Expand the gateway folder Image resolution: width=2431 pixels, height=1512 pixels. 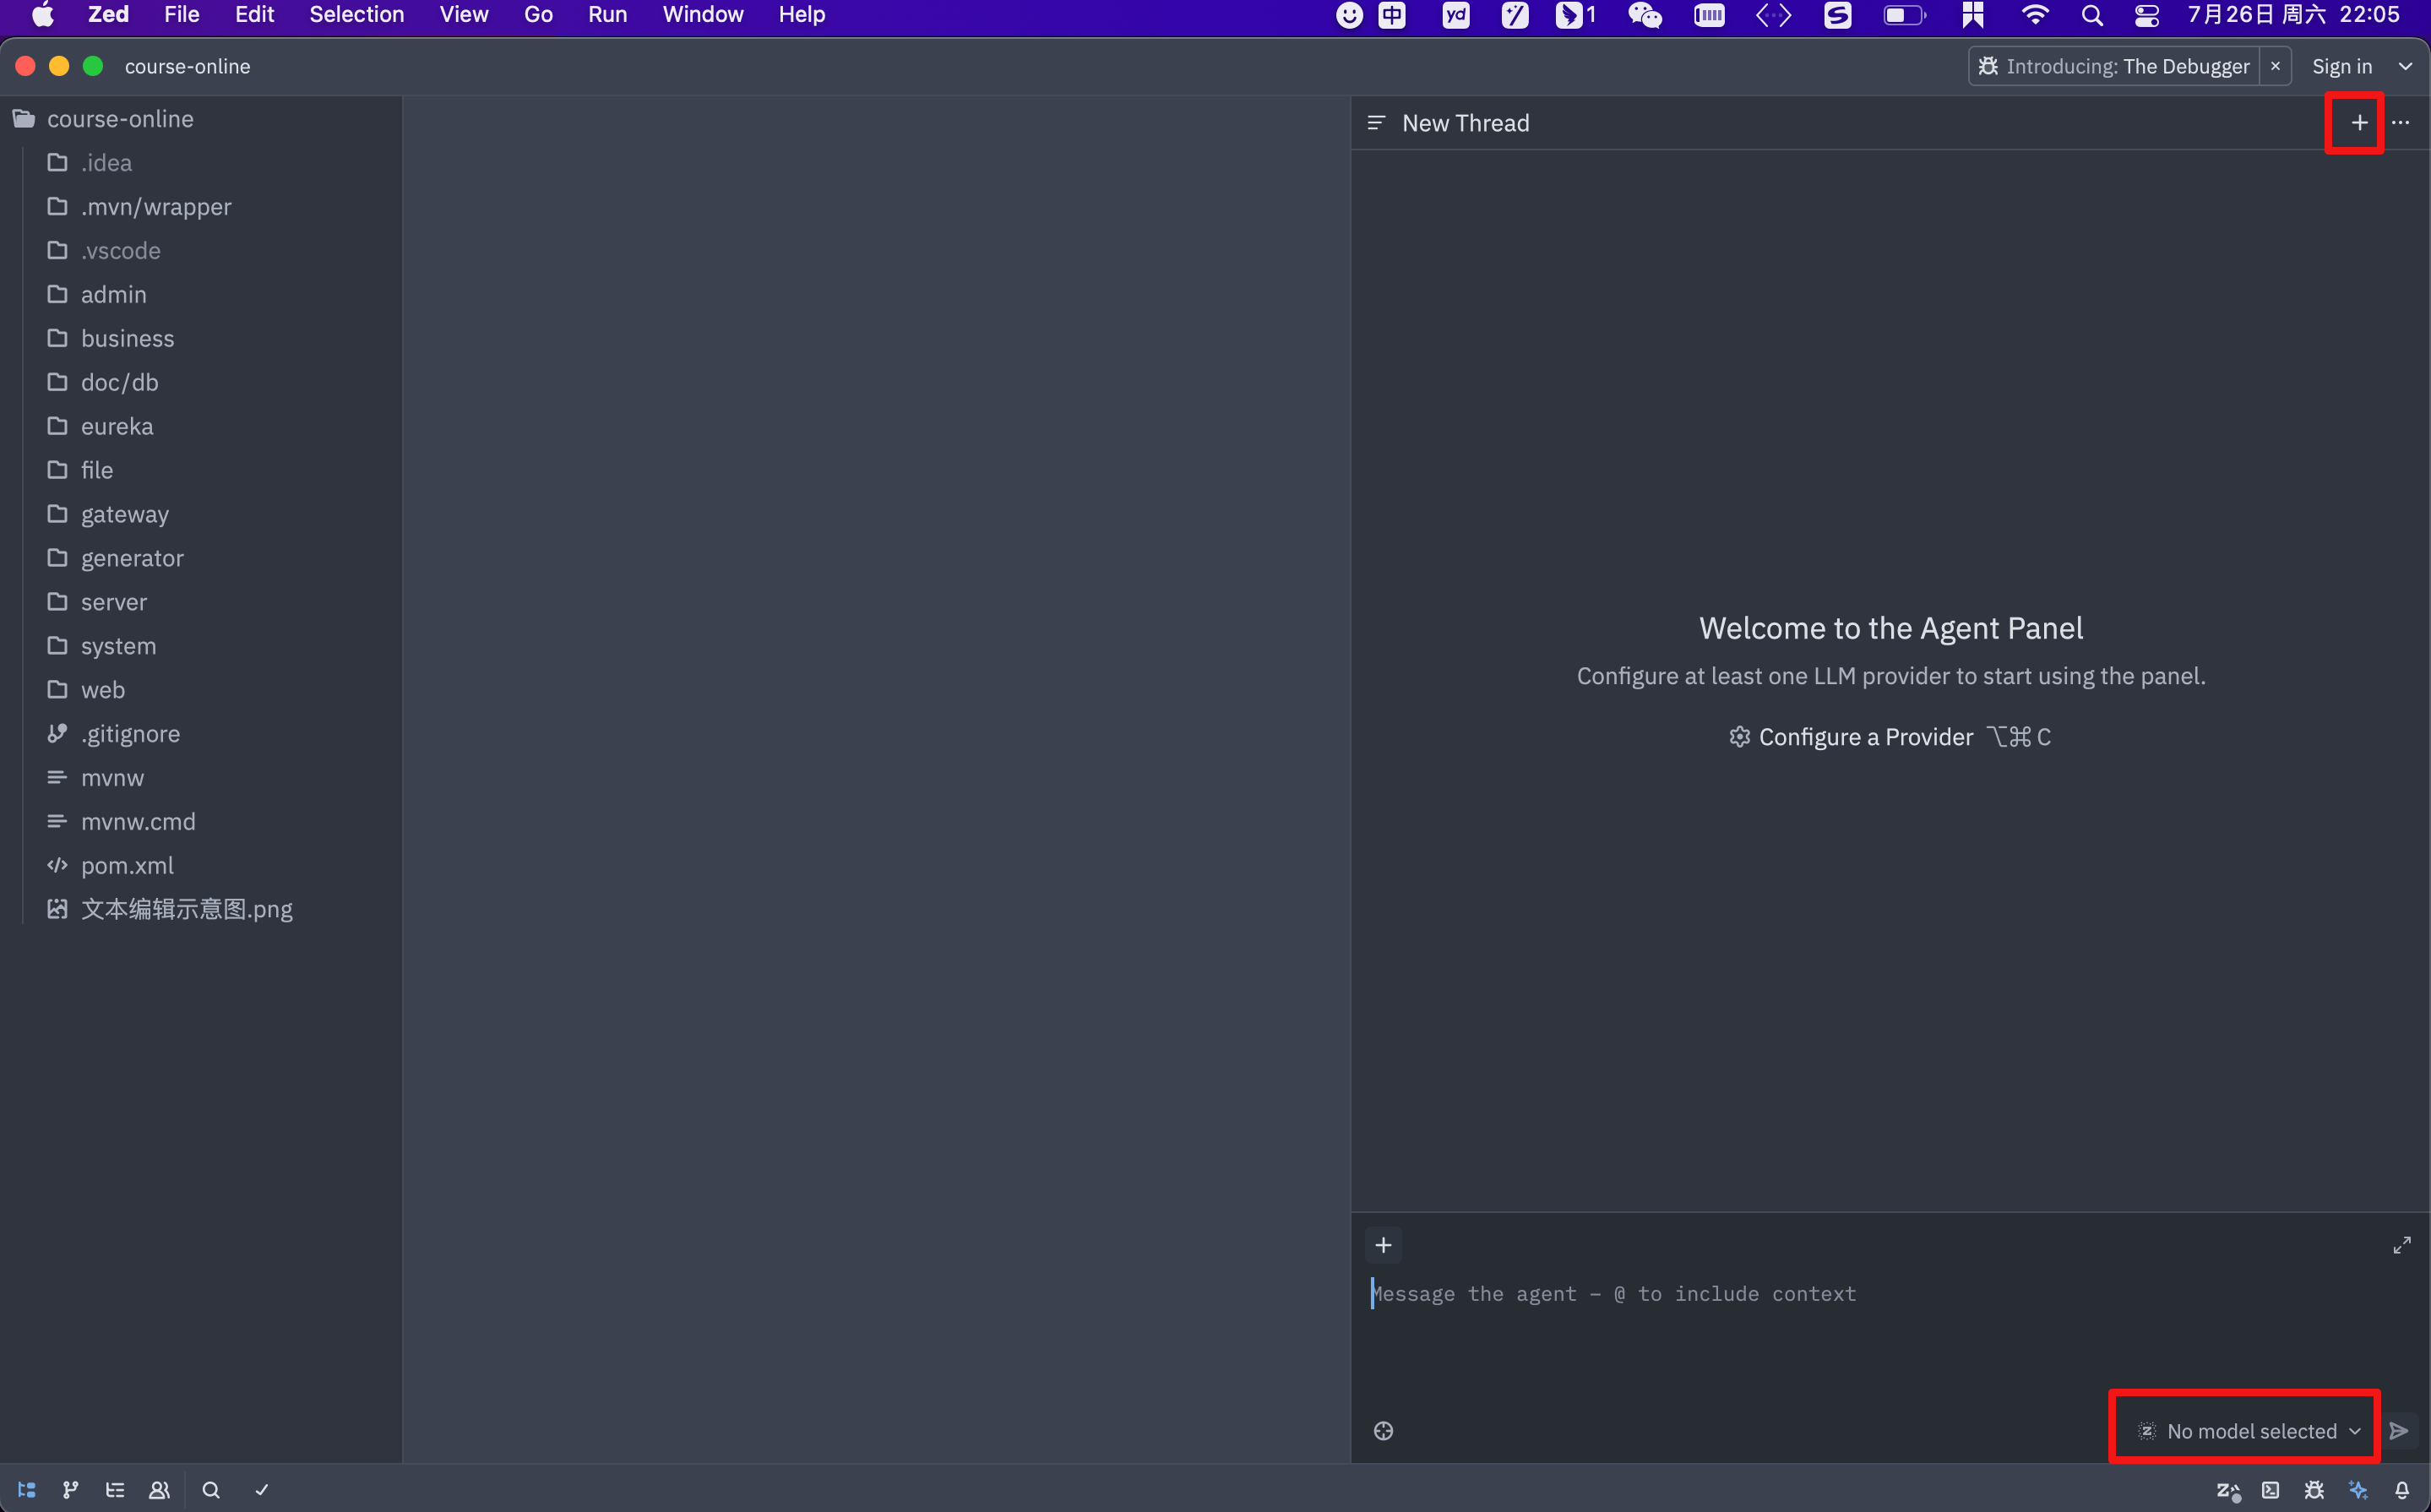[x=124, y=514]
